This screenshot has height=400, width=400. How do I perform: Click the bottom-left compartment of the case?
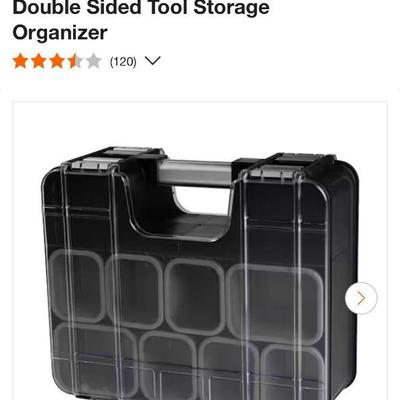[x=96, y=361]
